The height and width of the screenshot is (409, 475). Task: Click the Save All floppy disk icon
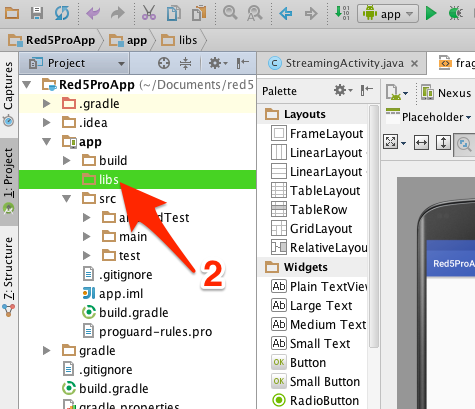coord(37,13)
